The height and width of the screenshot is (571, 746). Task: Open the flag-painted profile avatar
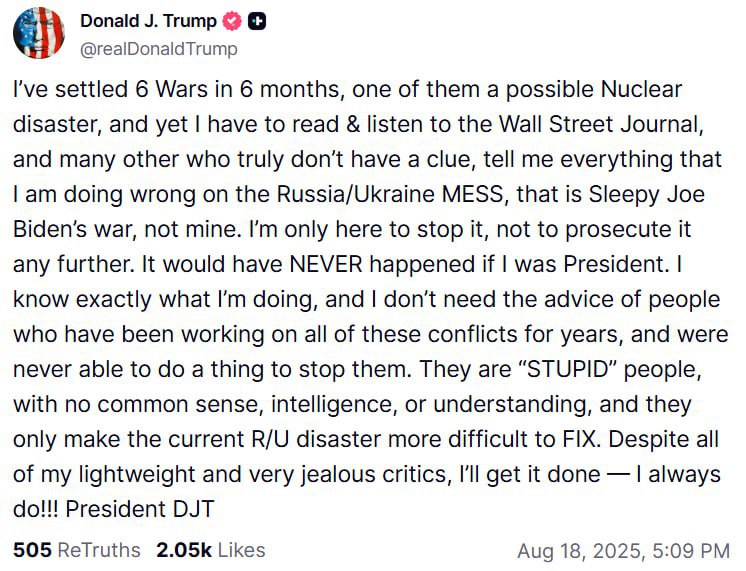click(x=39, y=33)
